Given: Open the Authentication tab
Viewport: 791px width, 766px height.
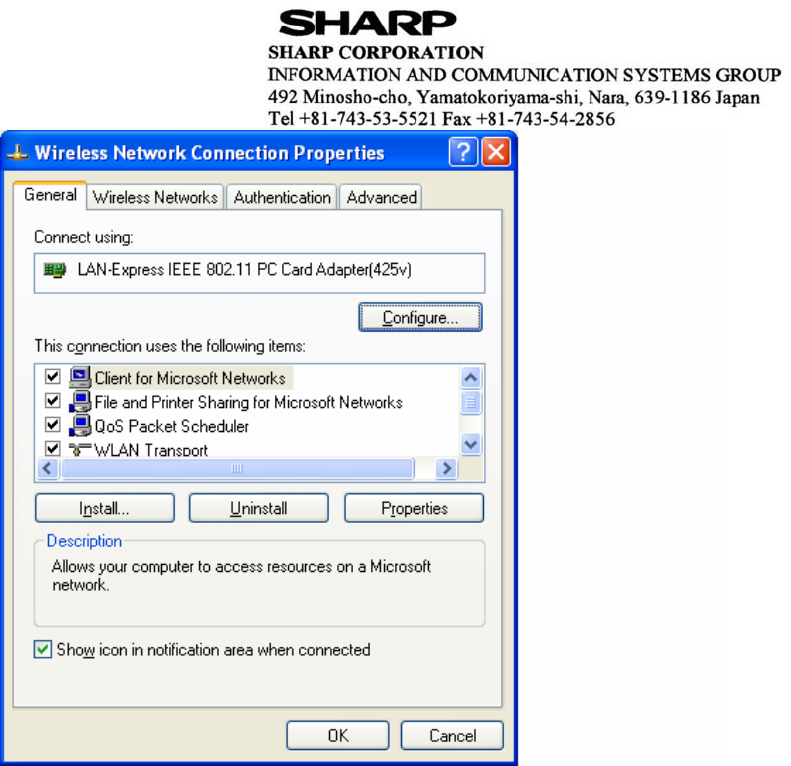Looking at the screenshot, I should (282, 197).
